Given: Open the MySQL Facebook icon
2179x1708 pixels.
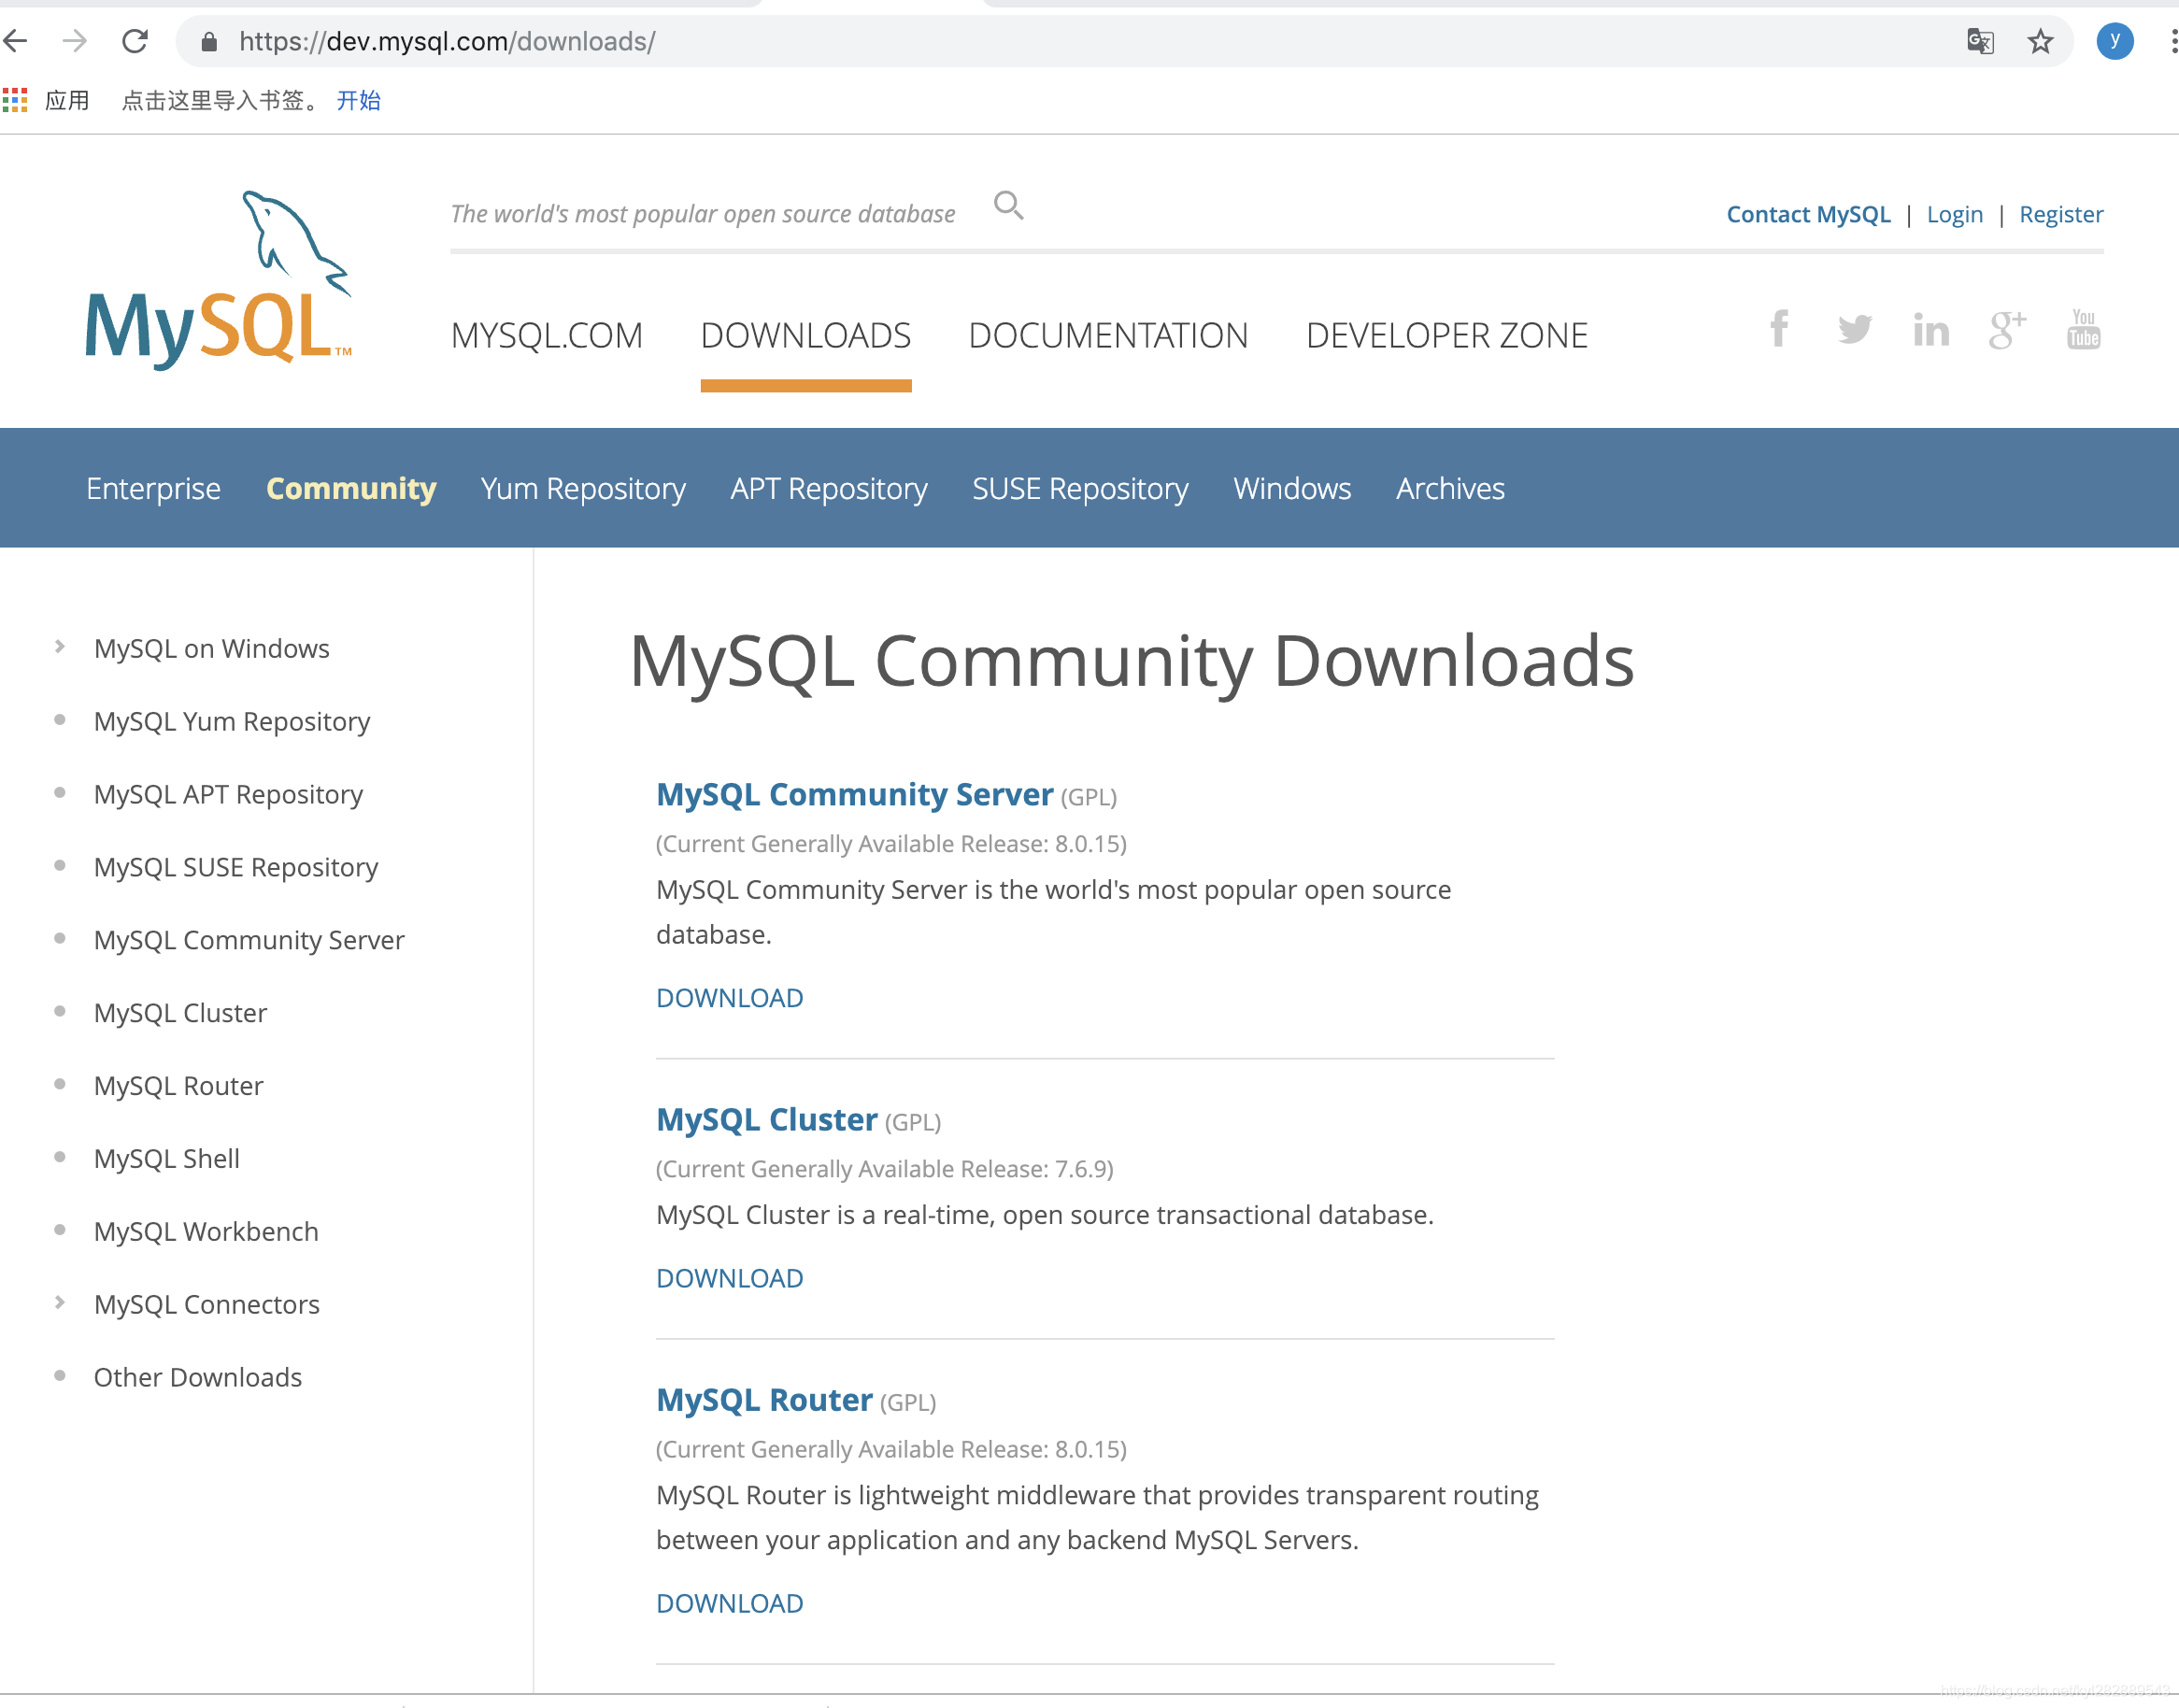Looking at the screenshot, I should pos(1779,329).
